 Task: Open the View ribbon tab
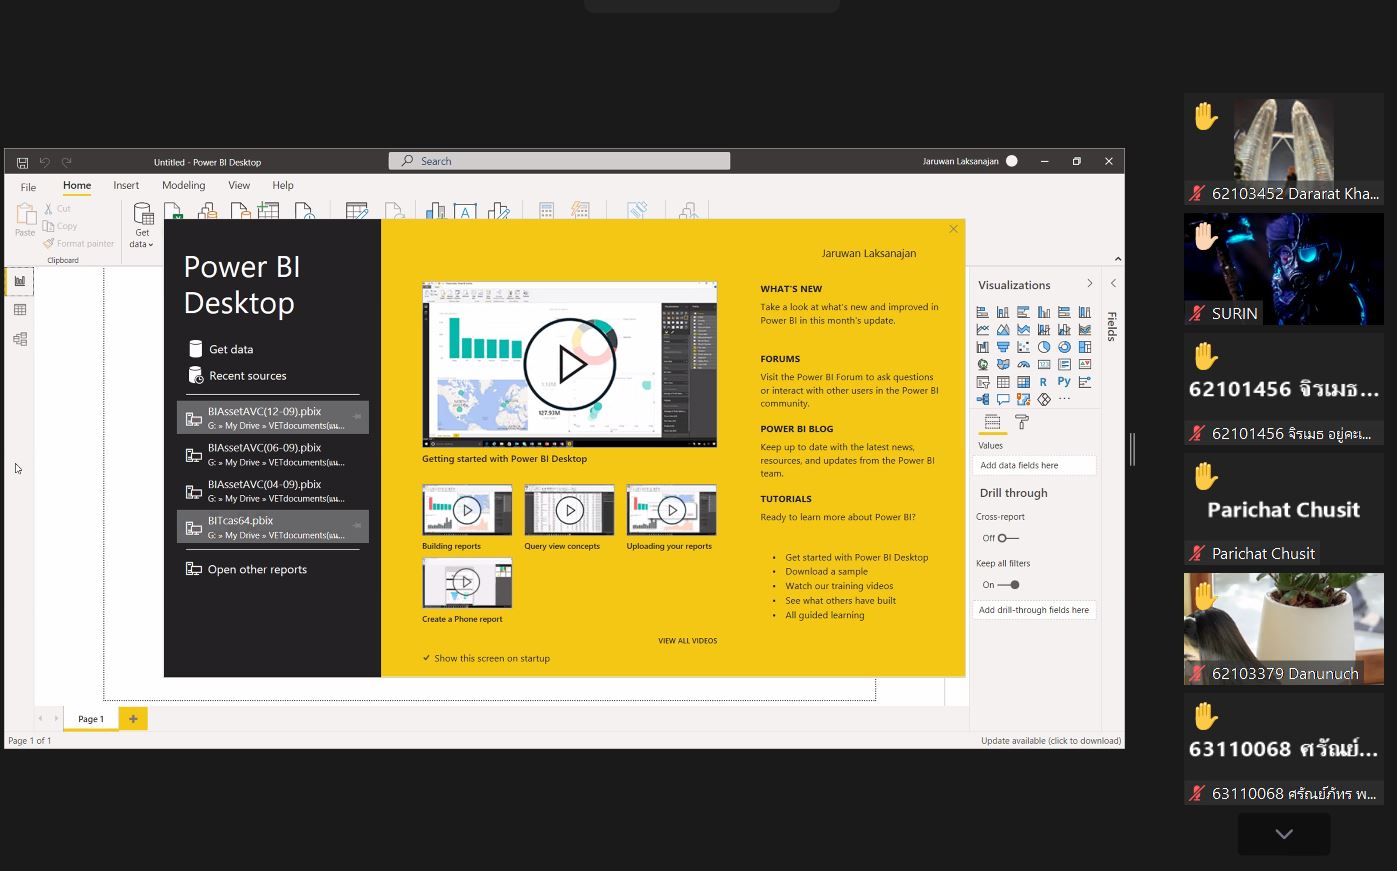239,185
